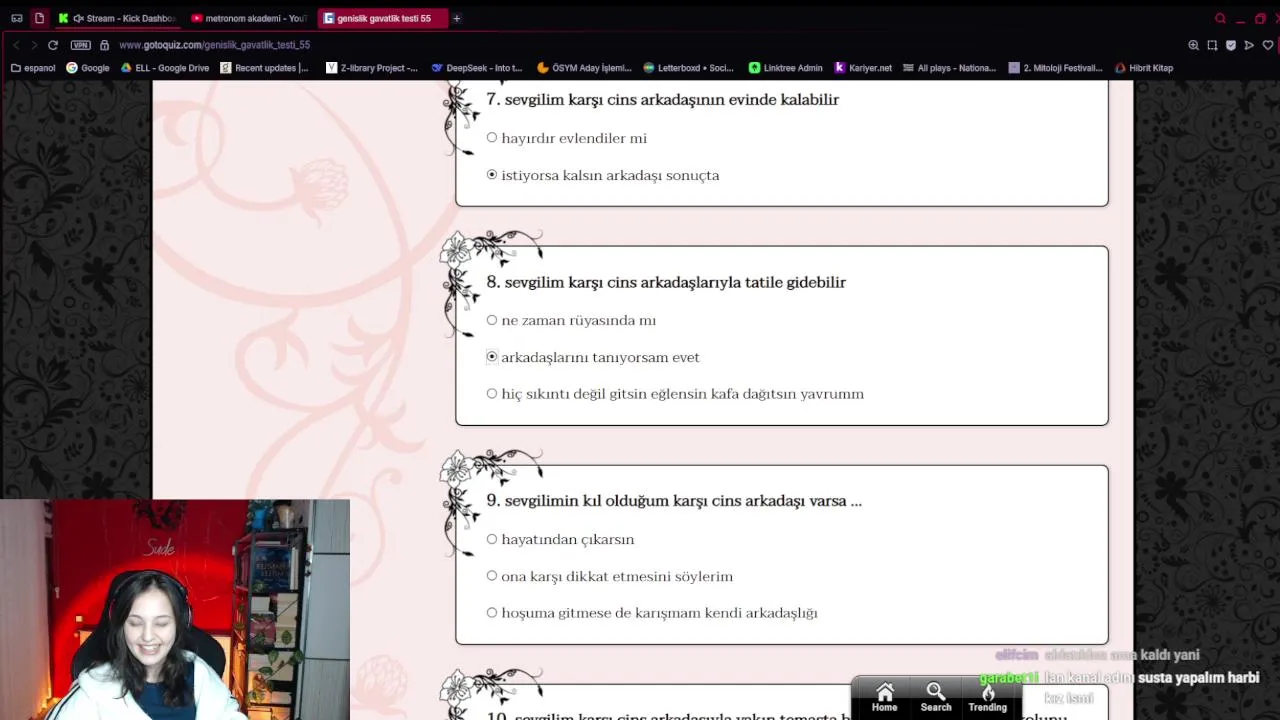Open a new tab with plus button
This screenshot has width=1280, height=720.
pos(457,18)
